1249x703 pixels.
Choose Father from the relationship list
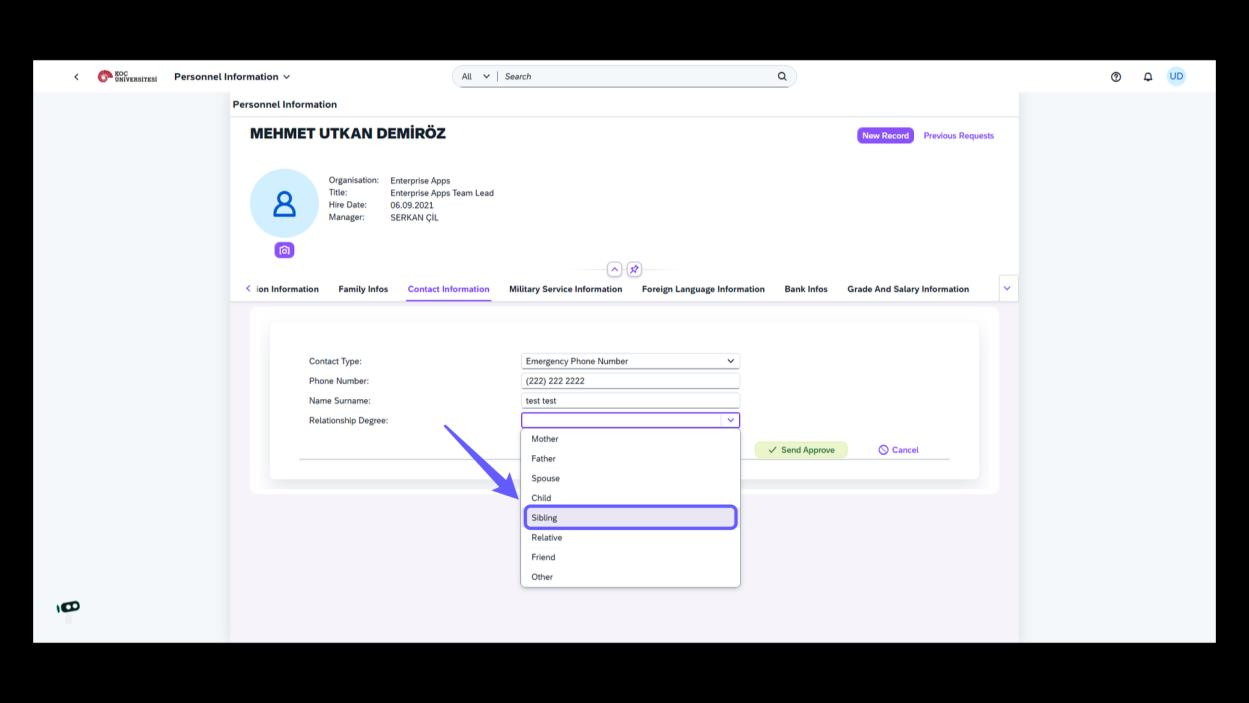(630, 459)
